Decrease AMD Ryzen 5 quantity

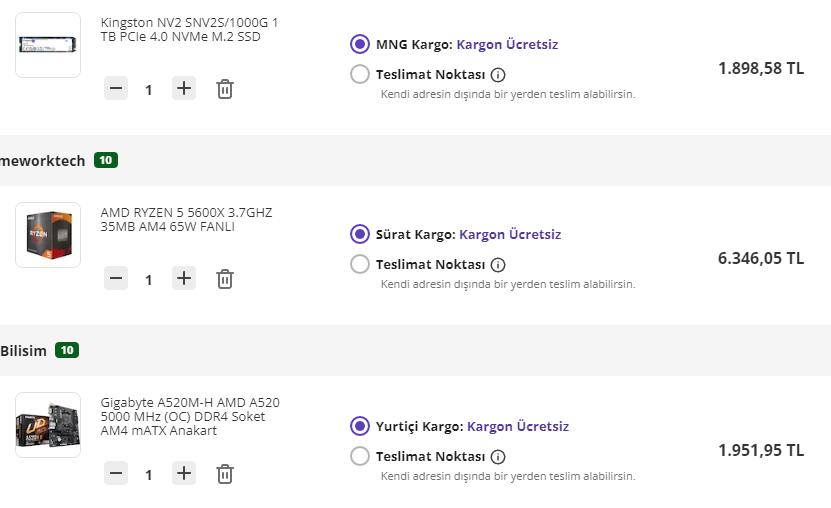pos(116,279)
